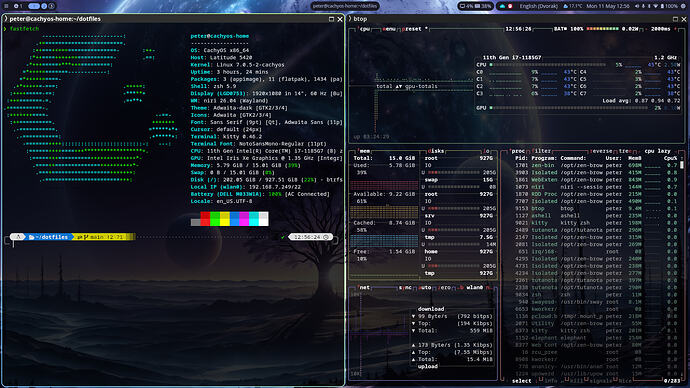This screenshot has width=690, height=388.
Task: Click the proc list scrollbar handle
Action: (x=682, y=165)
